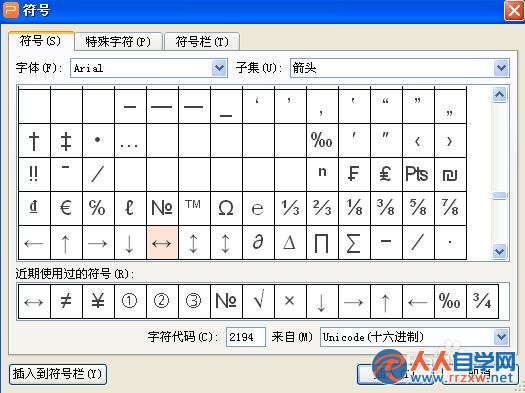Viewport: 525px width, 393px height.
Task: Select the two thirds ⅔ fraction
Action: pyautogui.click(x=322, y=208)
